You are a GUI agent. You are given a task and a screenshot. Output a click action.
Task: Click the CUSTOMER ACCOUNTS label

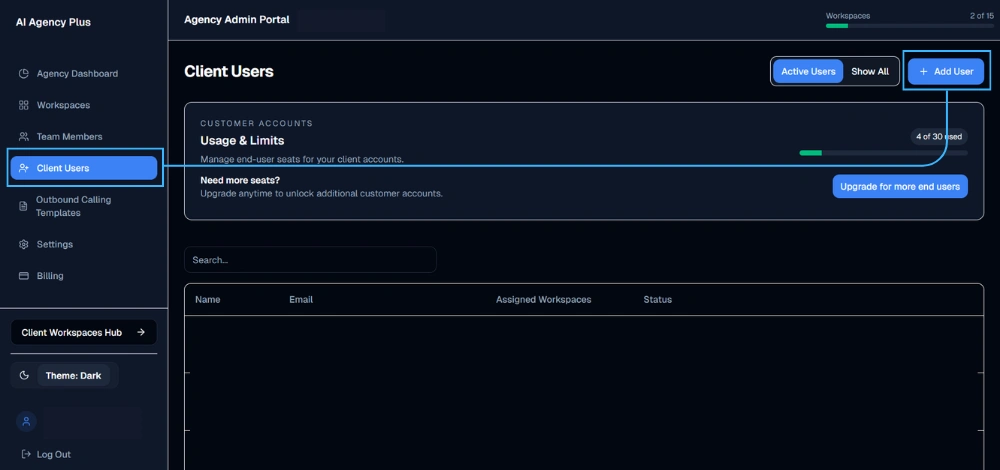click(256, 123)
